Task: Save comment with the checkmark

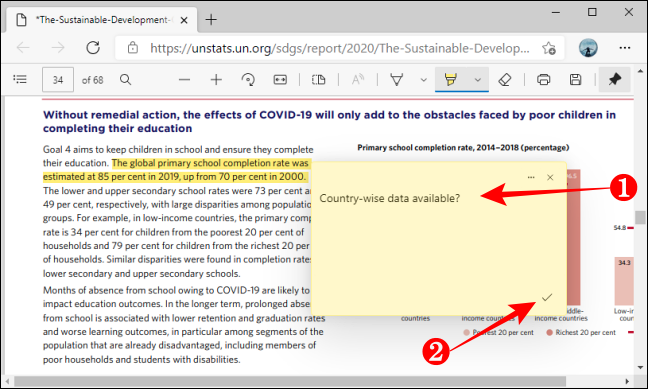Action: [547, 297]
